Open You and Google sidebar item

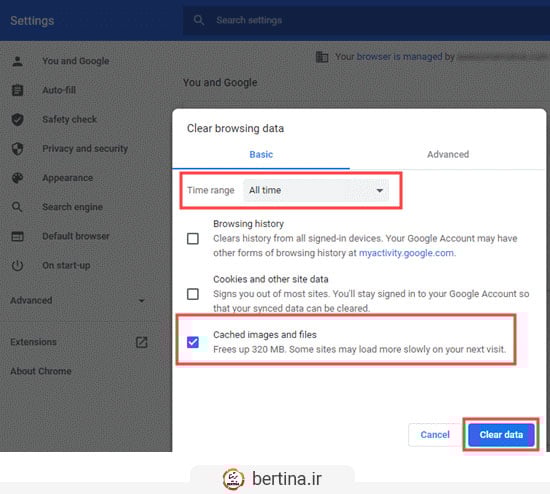point(75,61)
